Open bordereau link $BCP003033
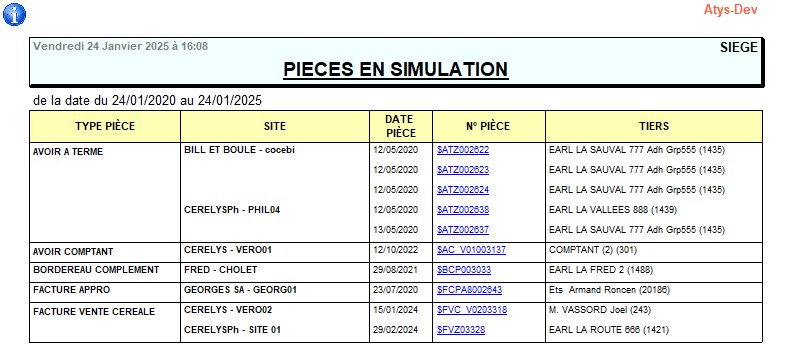786x362 pixels. pyautogui.click(x=464, y=270)
